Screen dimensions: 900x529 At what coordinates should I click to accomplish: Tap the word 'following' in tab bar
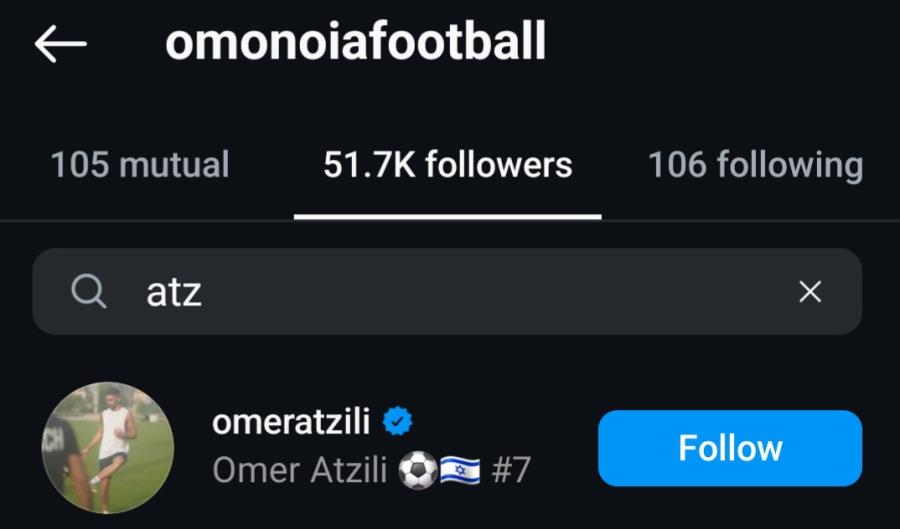[790, 166]
